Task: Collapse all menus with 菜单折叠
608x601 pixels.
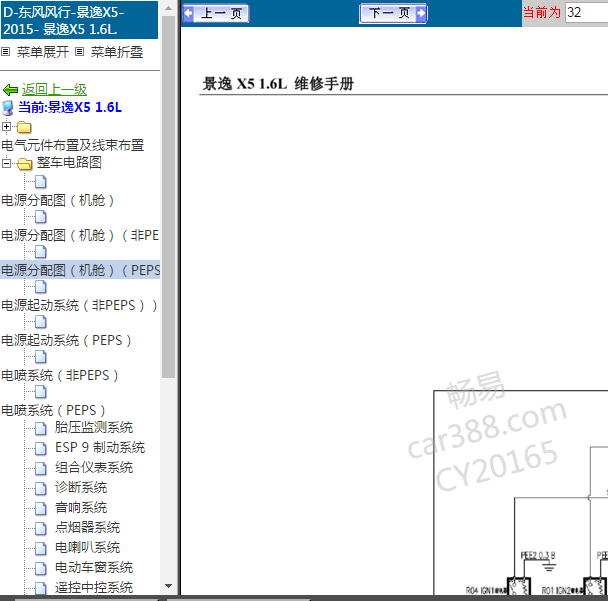Action: point(117,52)
